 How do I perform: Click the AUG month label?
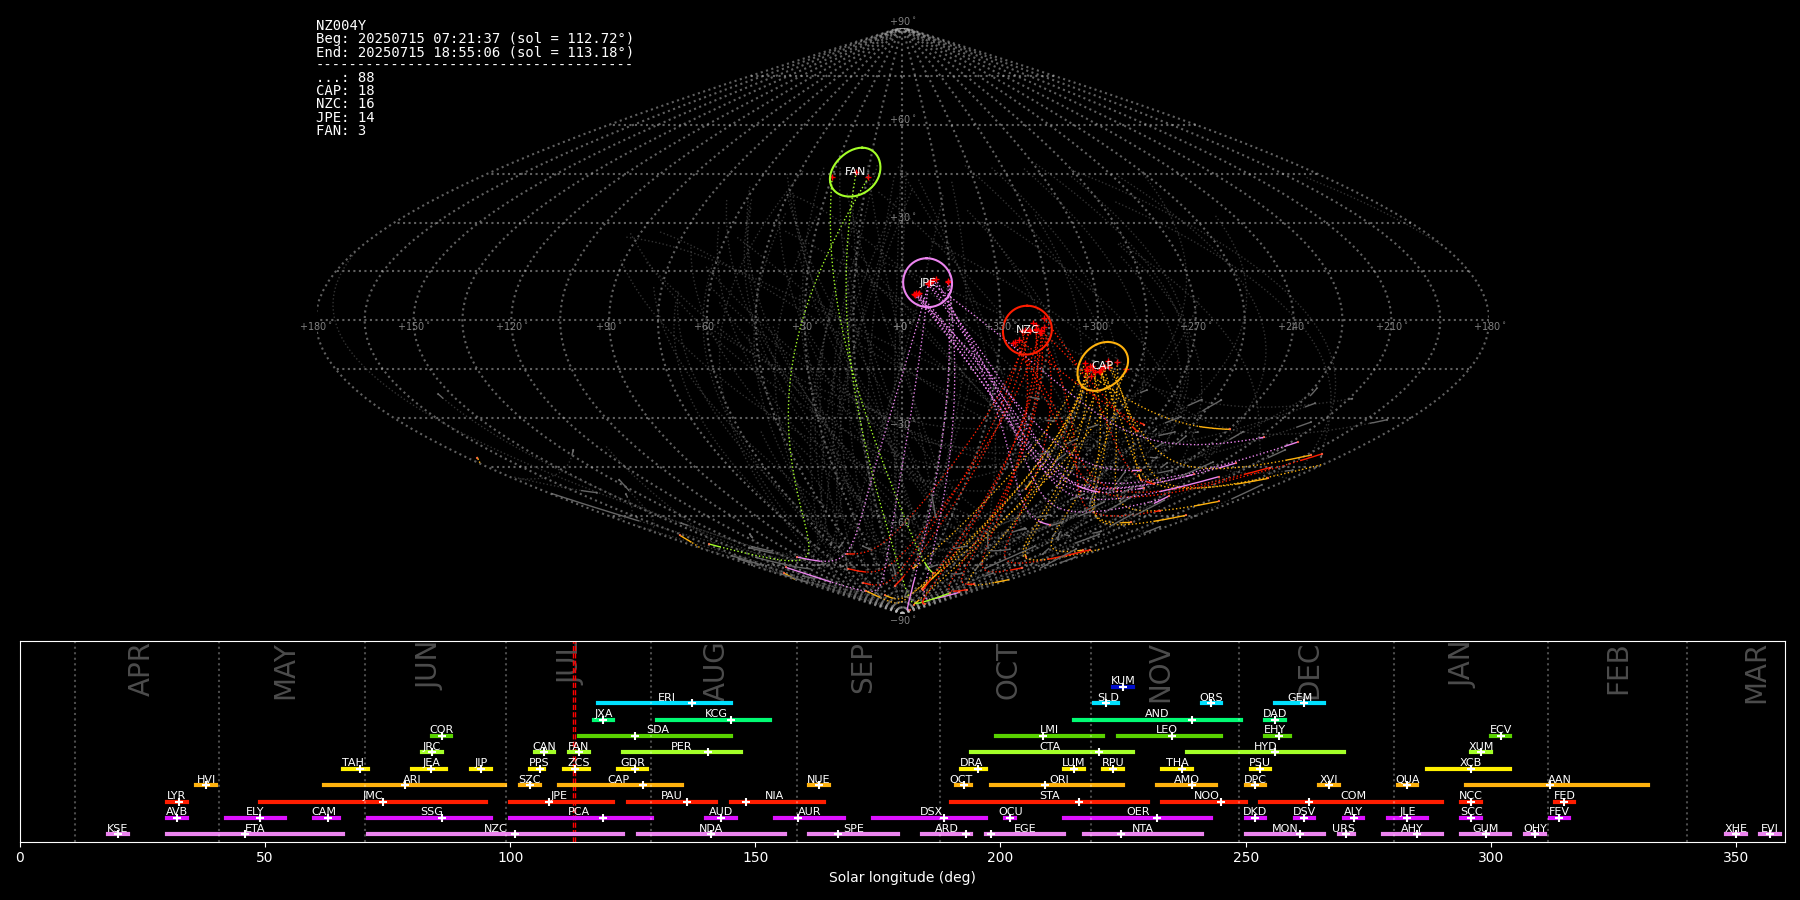(x=713, y=671)
